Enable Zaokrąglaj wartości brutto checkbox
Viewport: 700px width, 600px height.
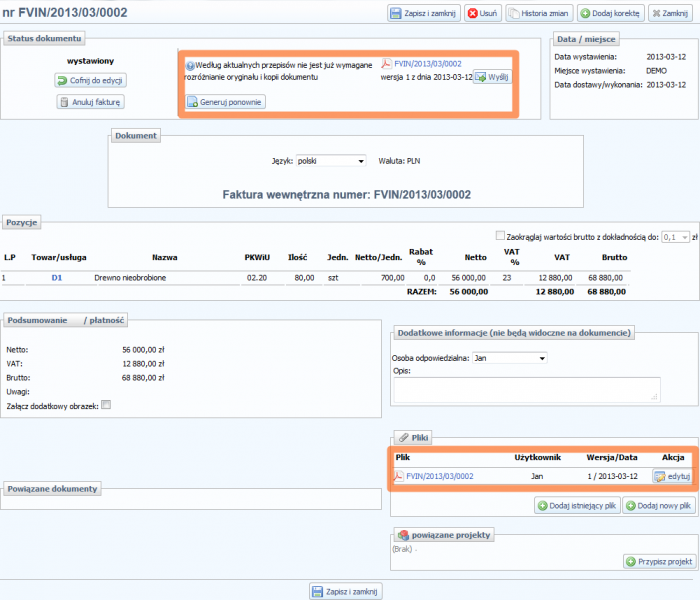(x=502, y=237)
